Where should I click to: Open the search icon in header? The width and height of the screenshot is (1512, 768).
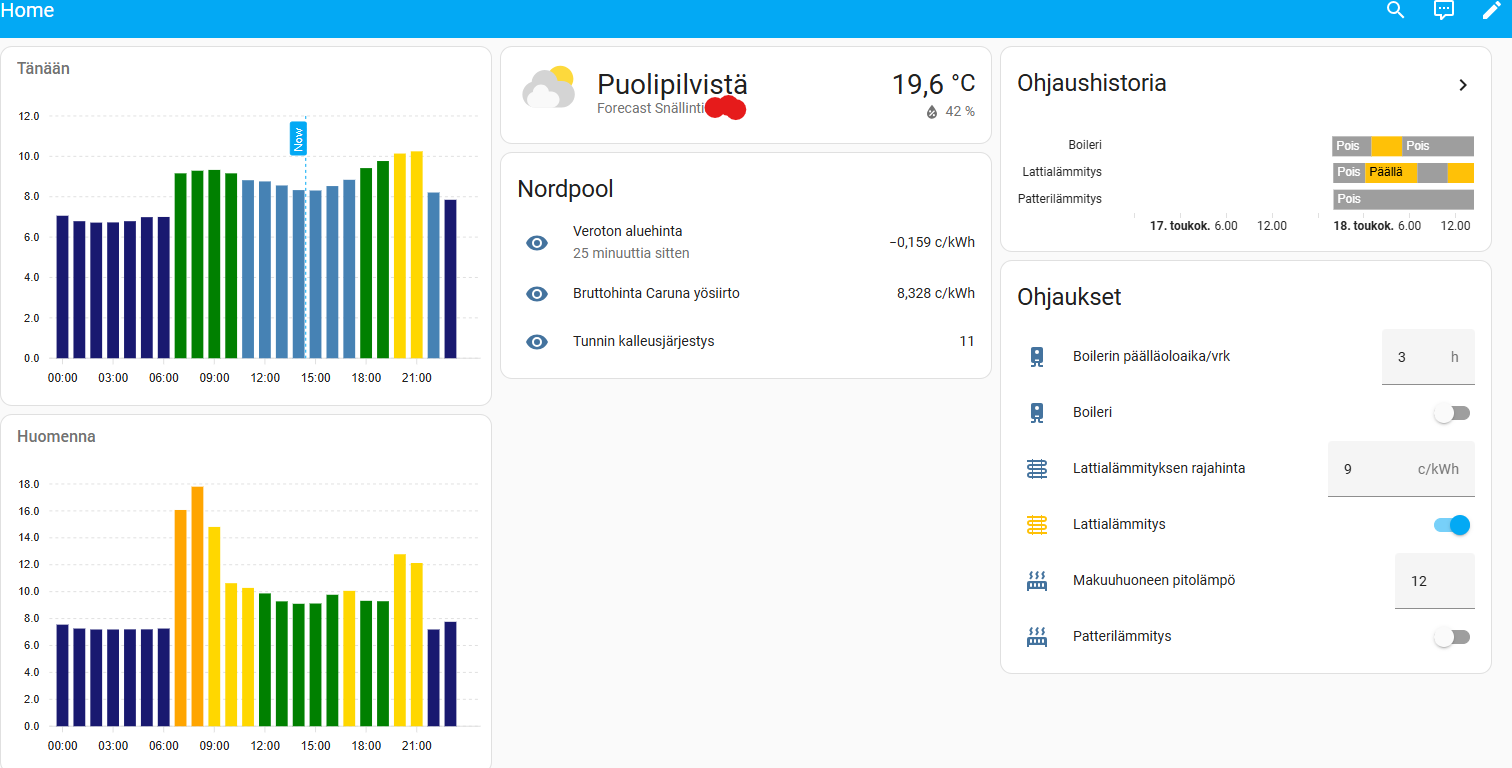click(x=1396, y=11)
